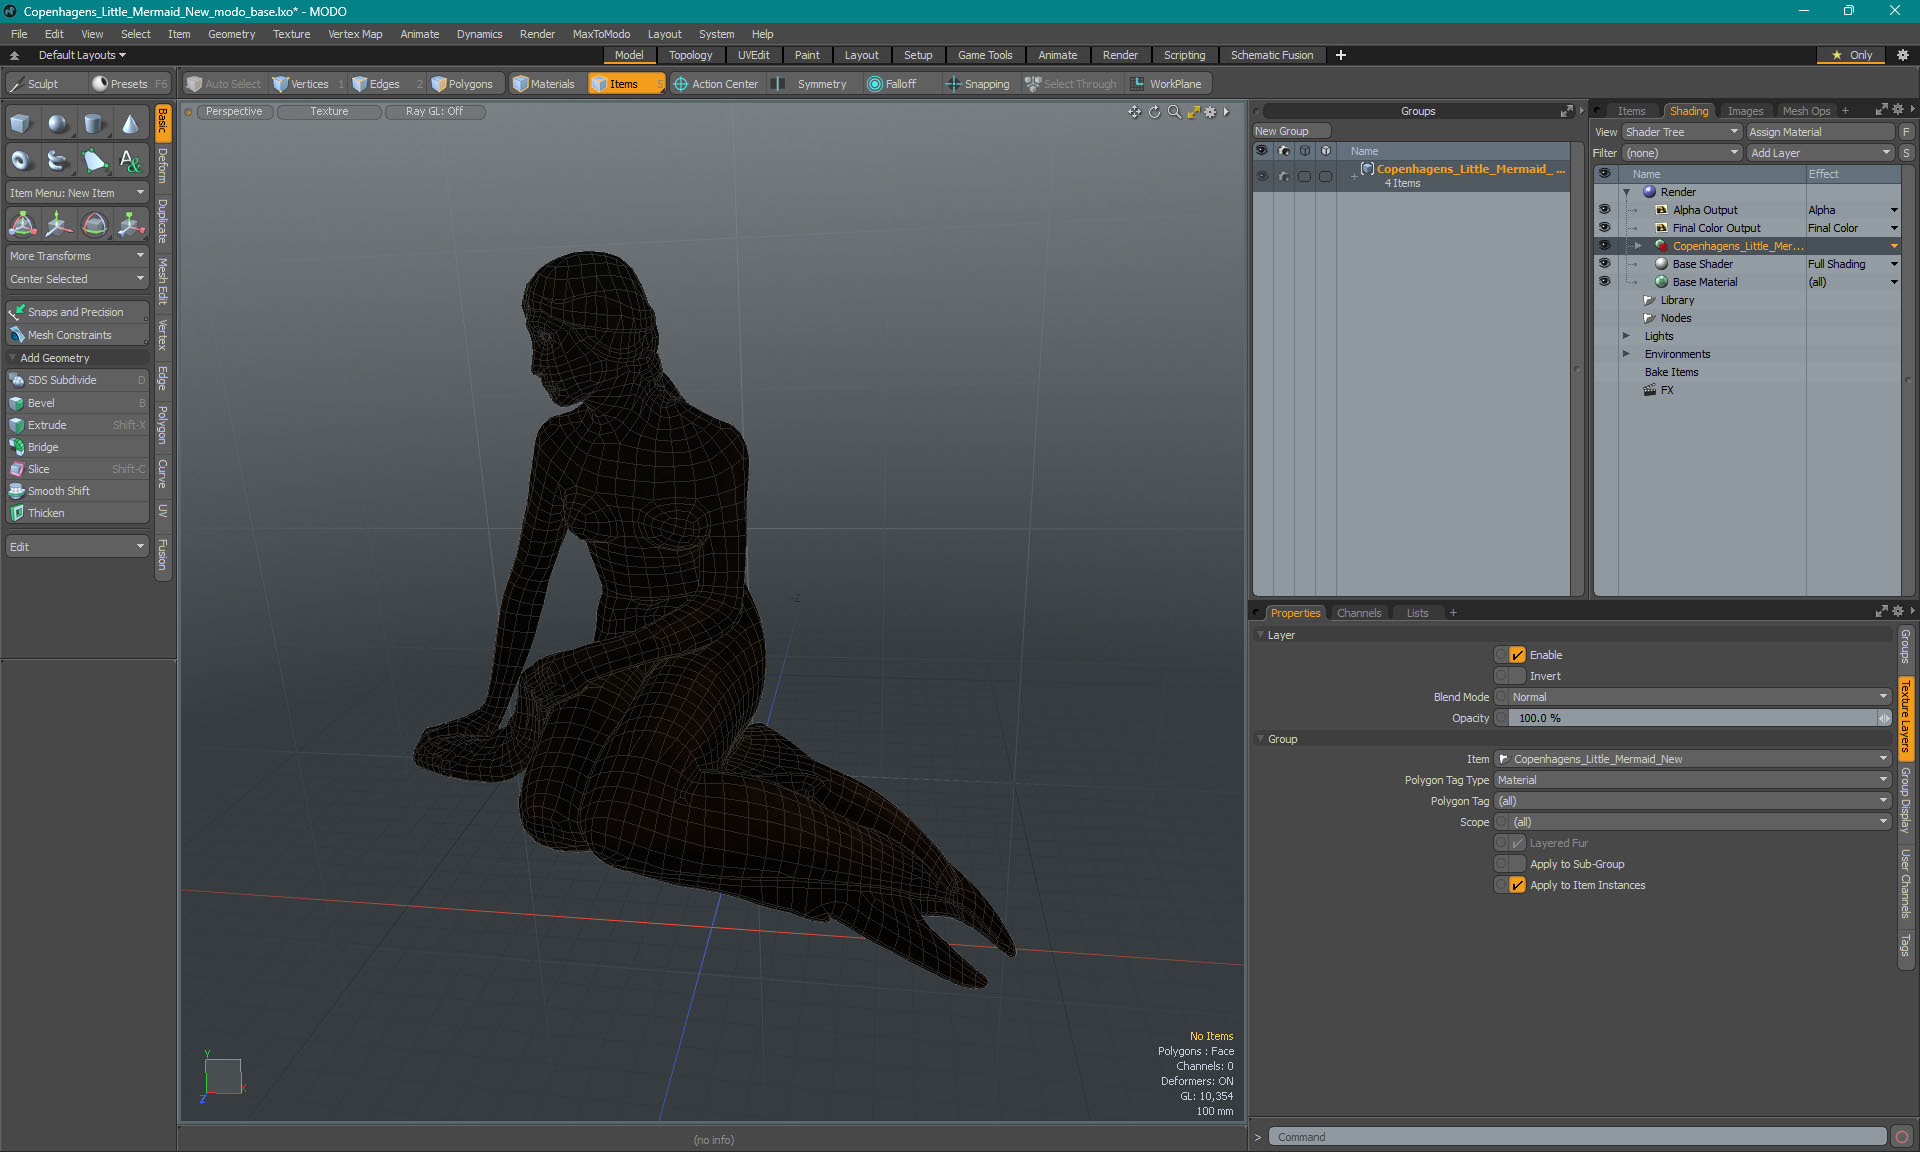Click the Smooth Shift button

[x=77, y=491]
